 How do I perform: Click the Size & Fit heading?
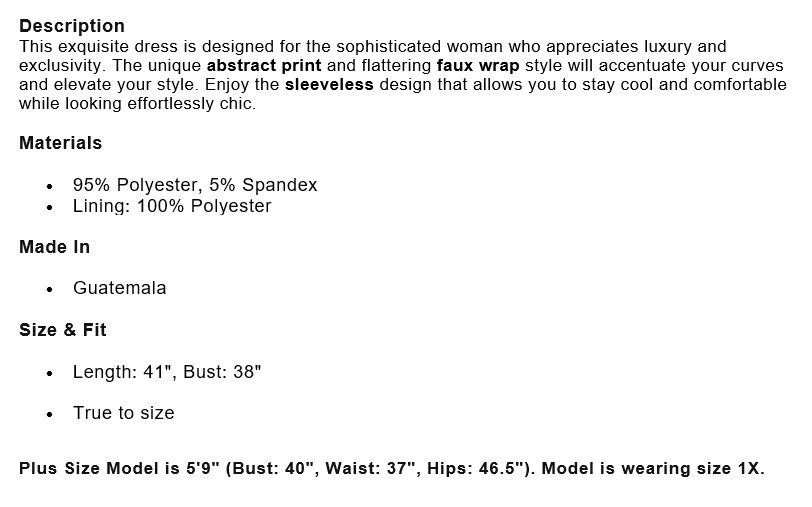coord(63,330)
